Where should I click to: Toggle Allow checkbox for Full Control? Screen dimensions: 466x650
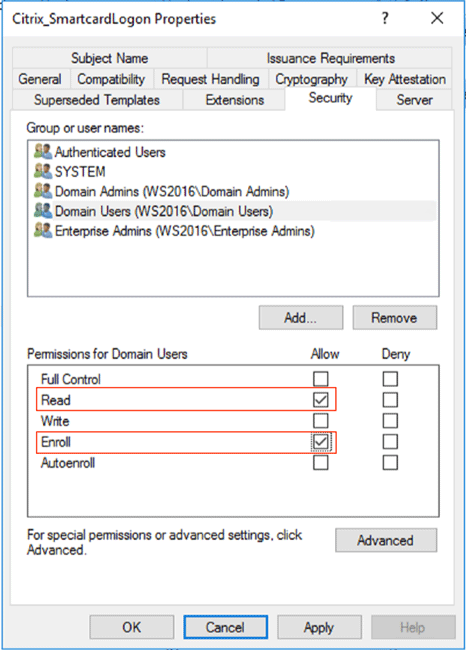pyautogui.click(x=320, y=379)
